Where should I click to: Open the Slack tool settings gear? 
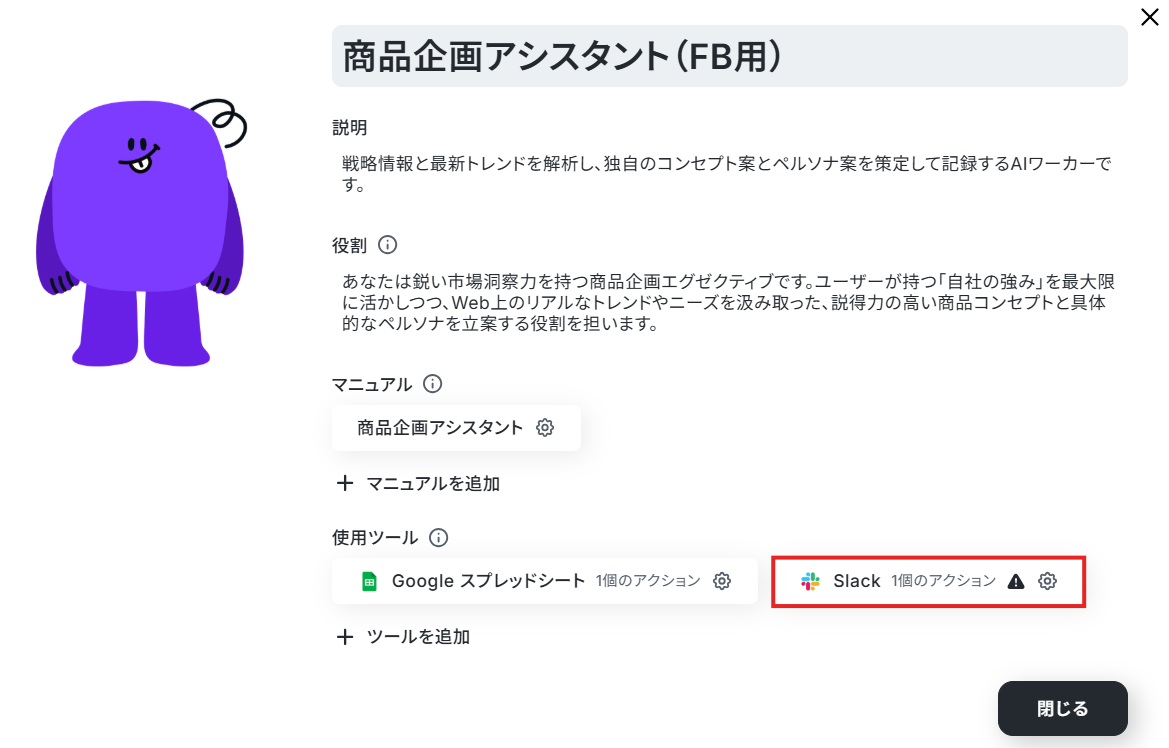1047,581
